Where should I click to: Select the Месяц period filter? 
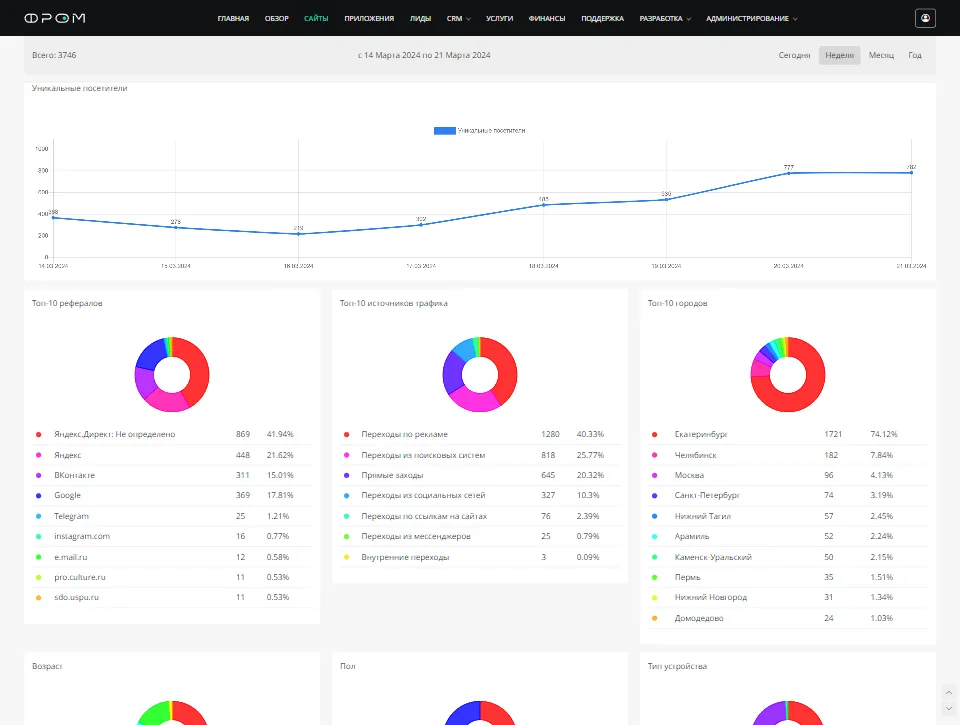tap(881, 55)
